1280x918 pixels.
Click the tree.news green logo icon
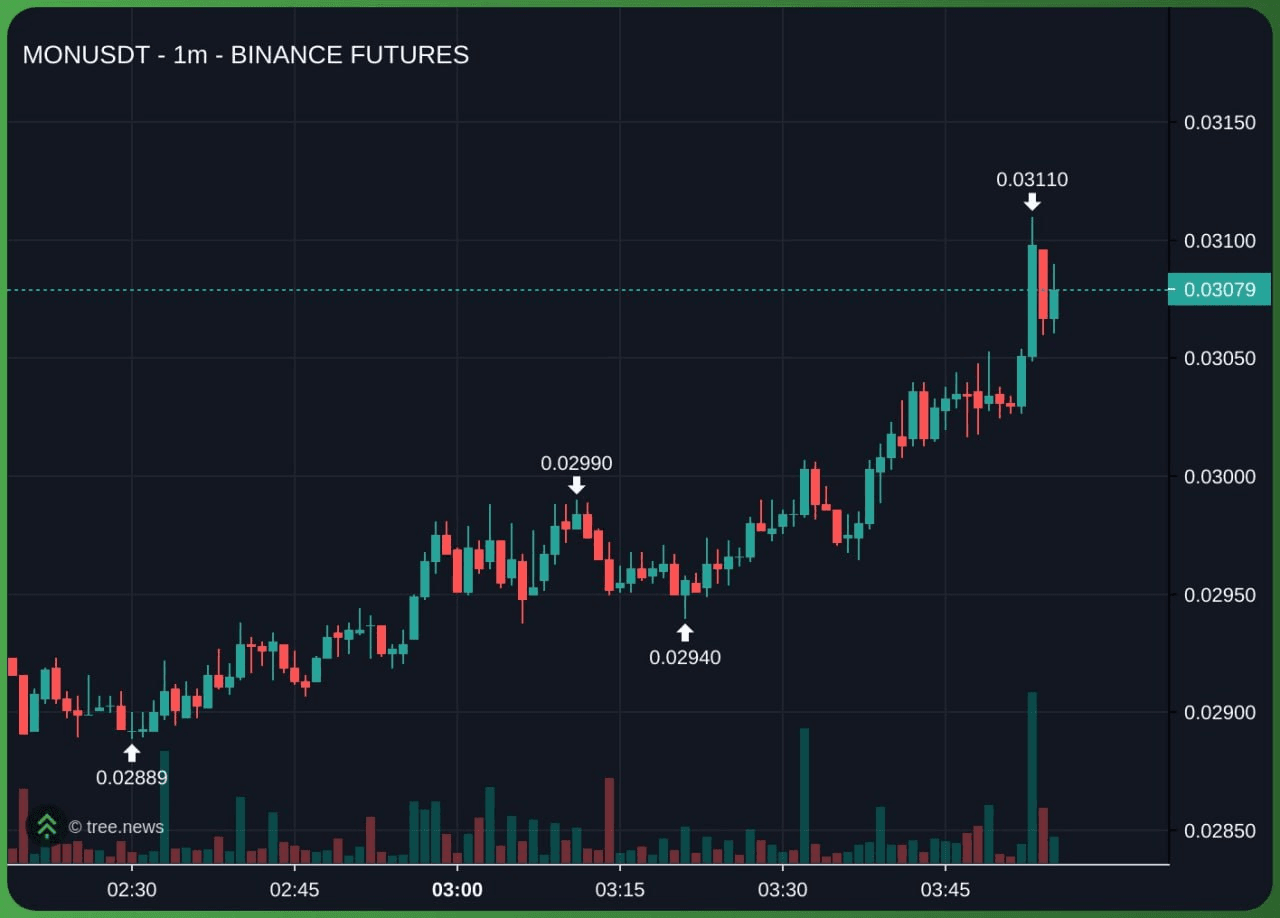tap(46, 826)
